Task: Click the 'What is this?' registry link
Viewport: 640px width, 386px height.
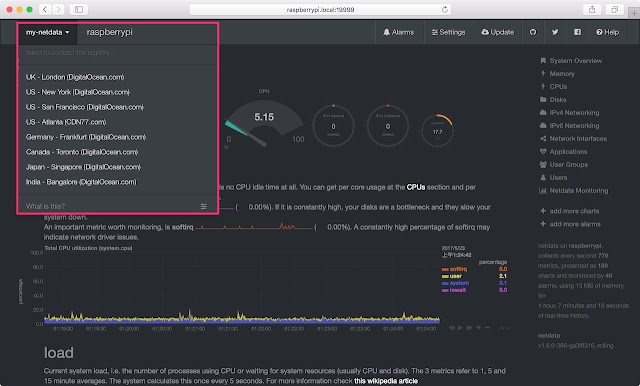Action: point(45,206)
